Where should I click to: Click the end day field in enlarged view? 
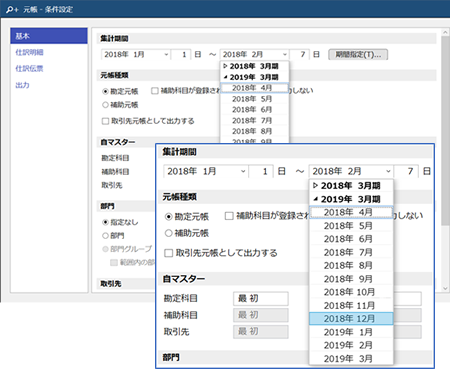407,171
